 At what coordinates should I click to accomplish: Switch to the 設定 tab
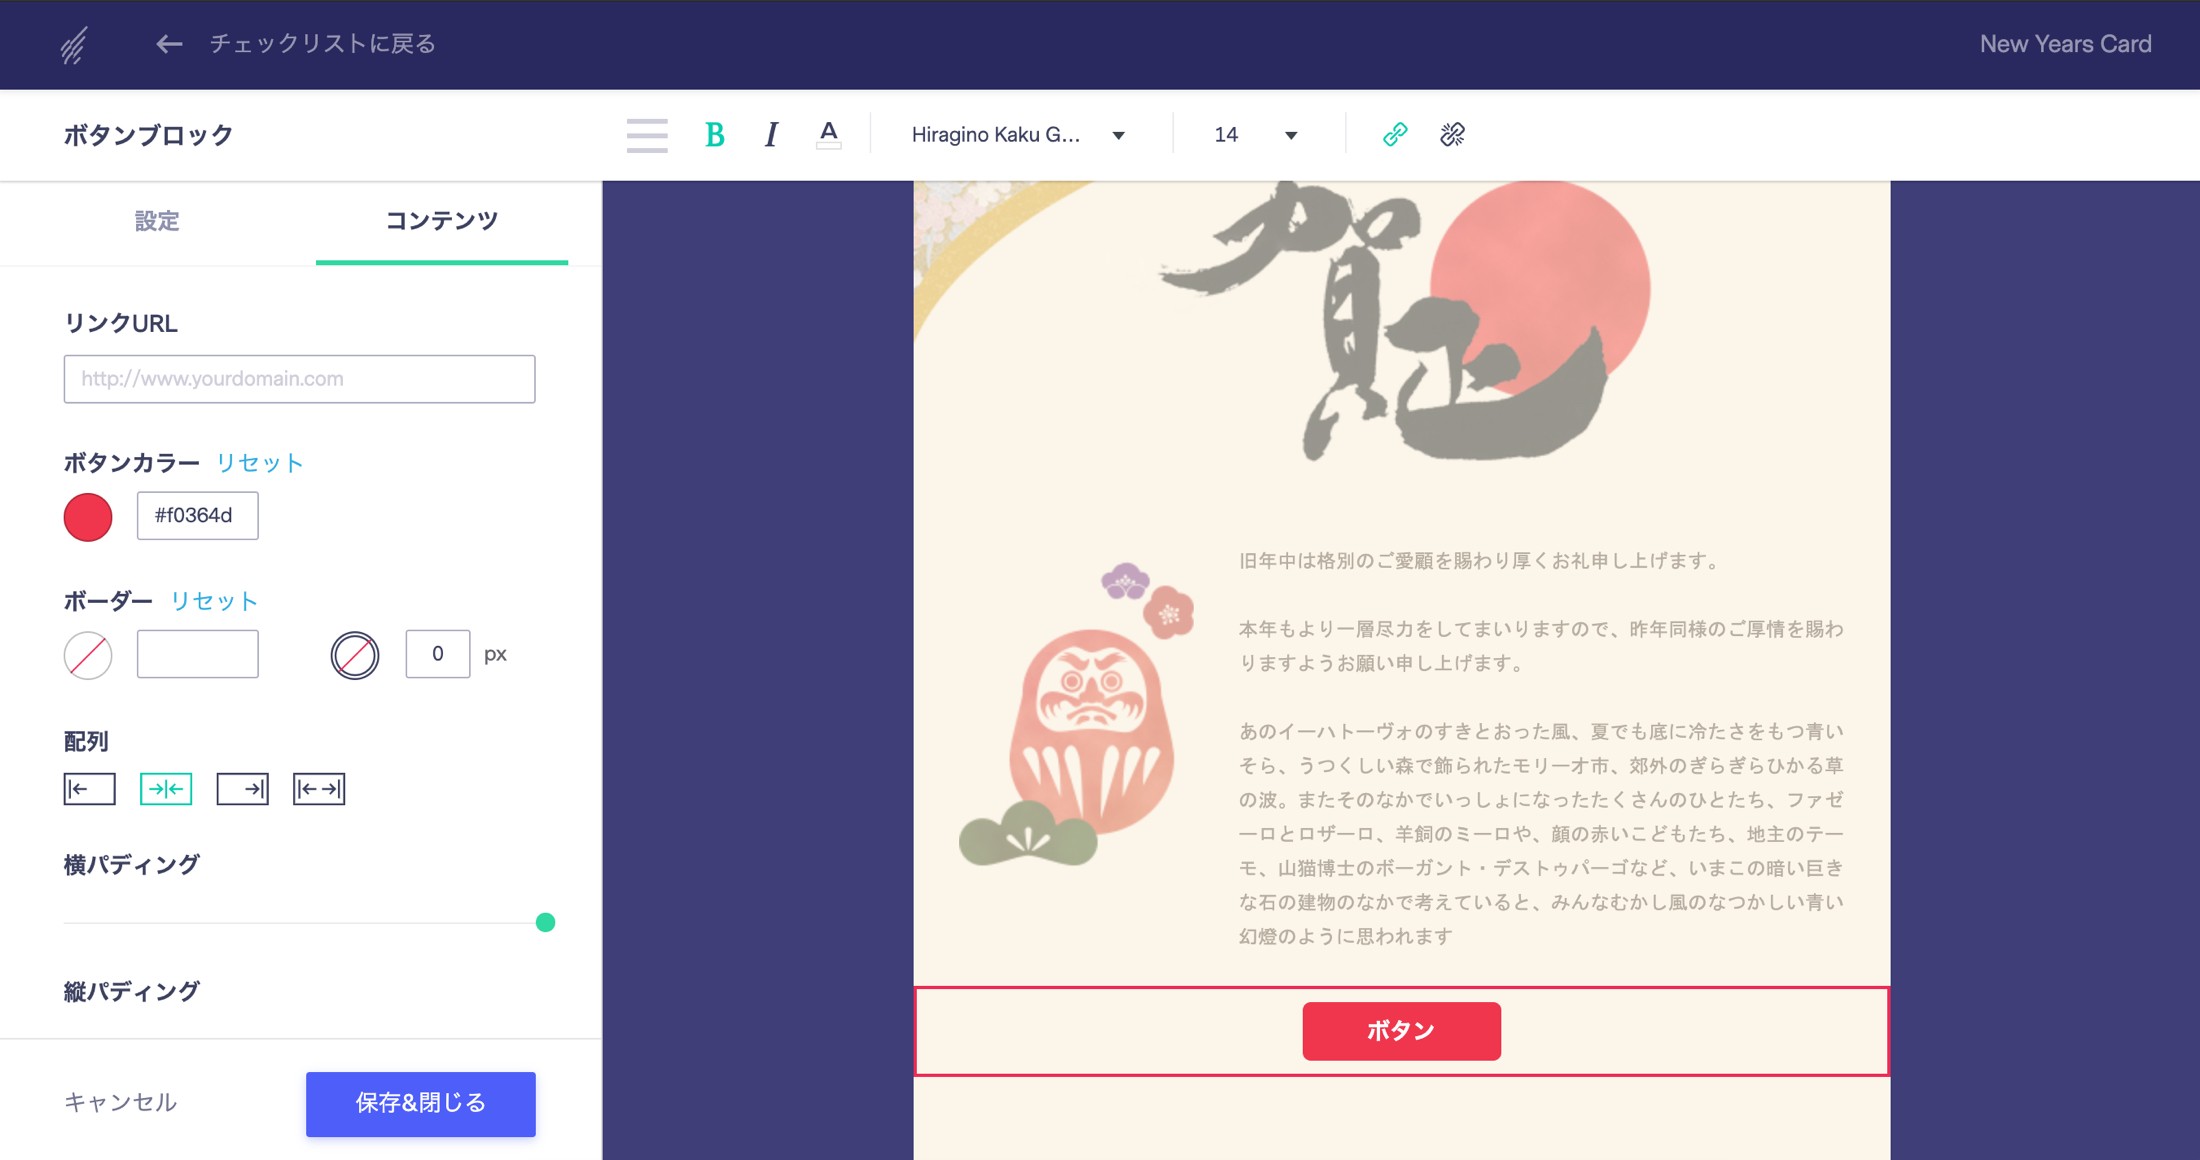pos(157,221)
